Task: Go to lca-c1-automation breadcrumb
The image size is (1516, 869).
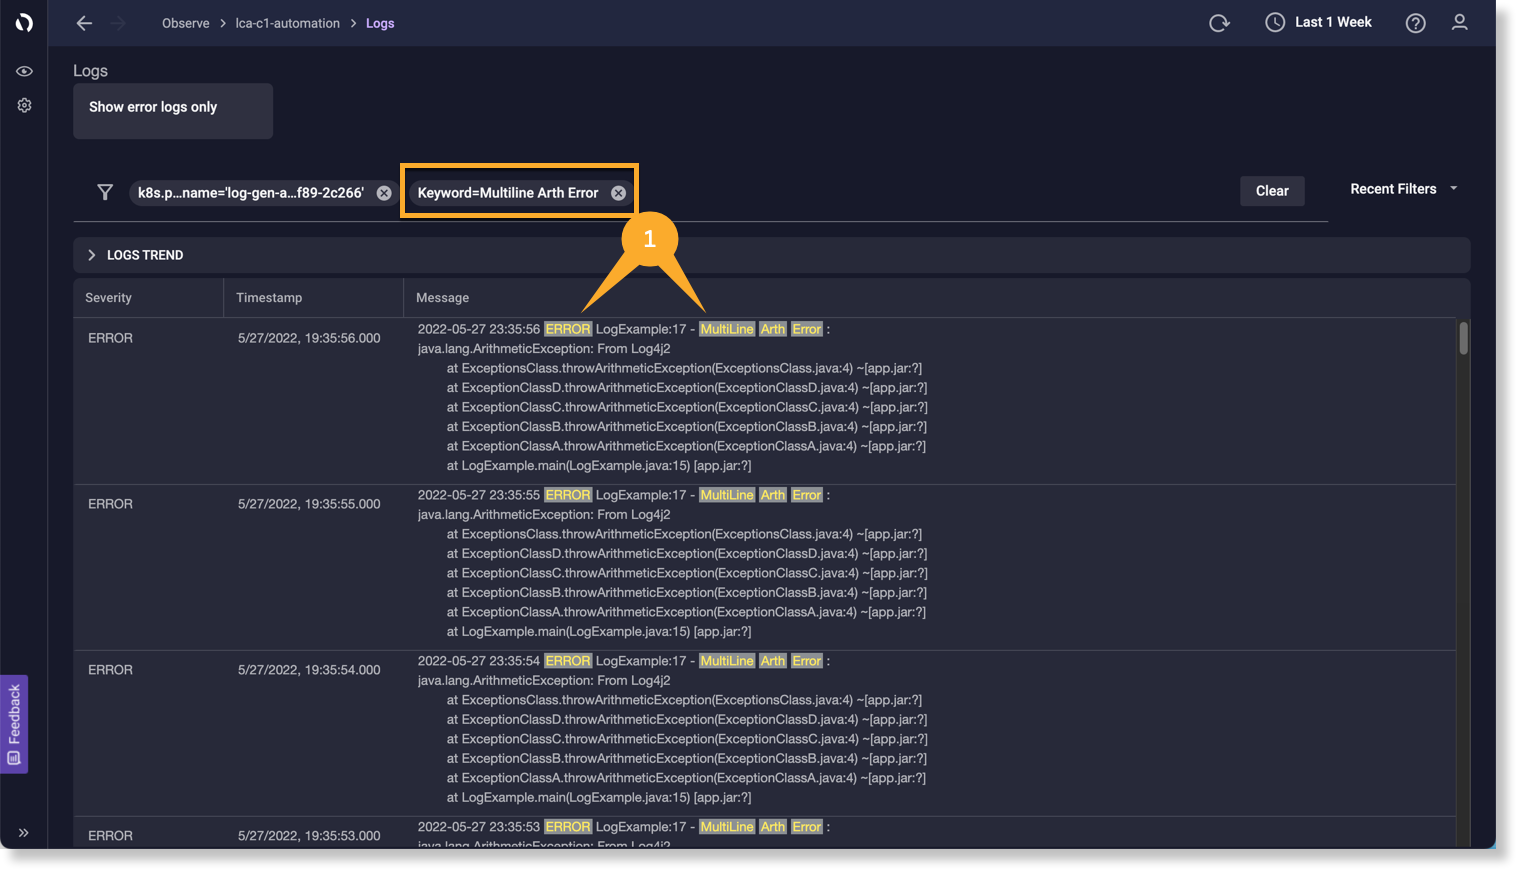Action: click(287, 23)
